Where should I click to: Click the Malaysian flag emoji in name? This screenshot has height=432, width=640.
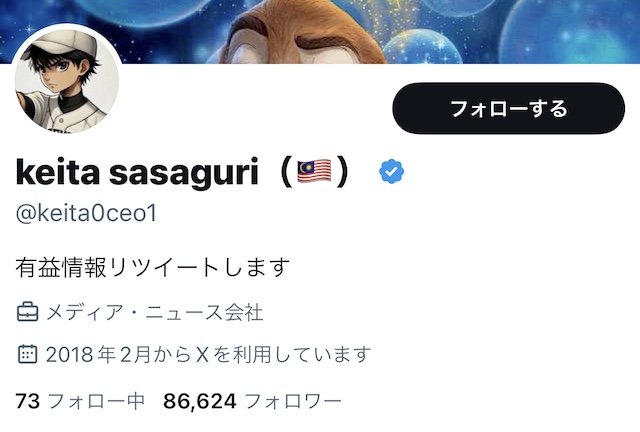tap(314, 171)
